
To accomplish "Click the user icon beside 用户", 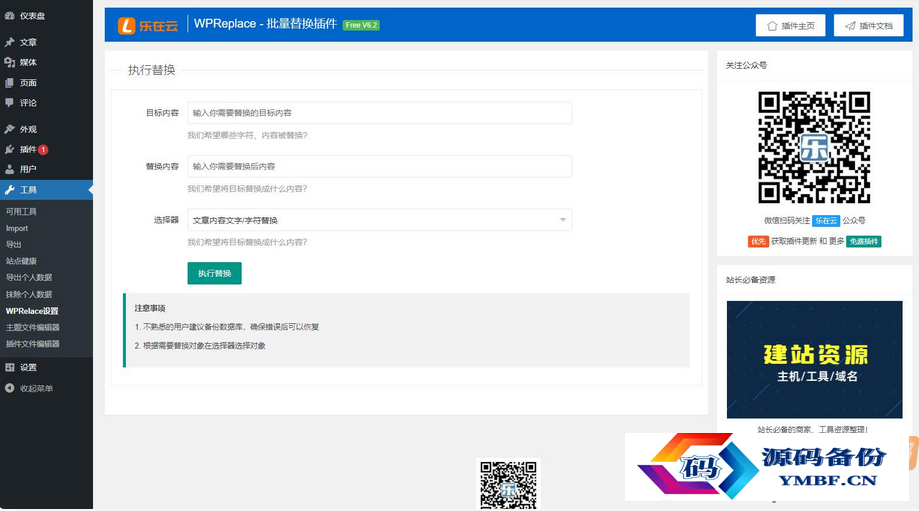I will (x=9, y=169).
